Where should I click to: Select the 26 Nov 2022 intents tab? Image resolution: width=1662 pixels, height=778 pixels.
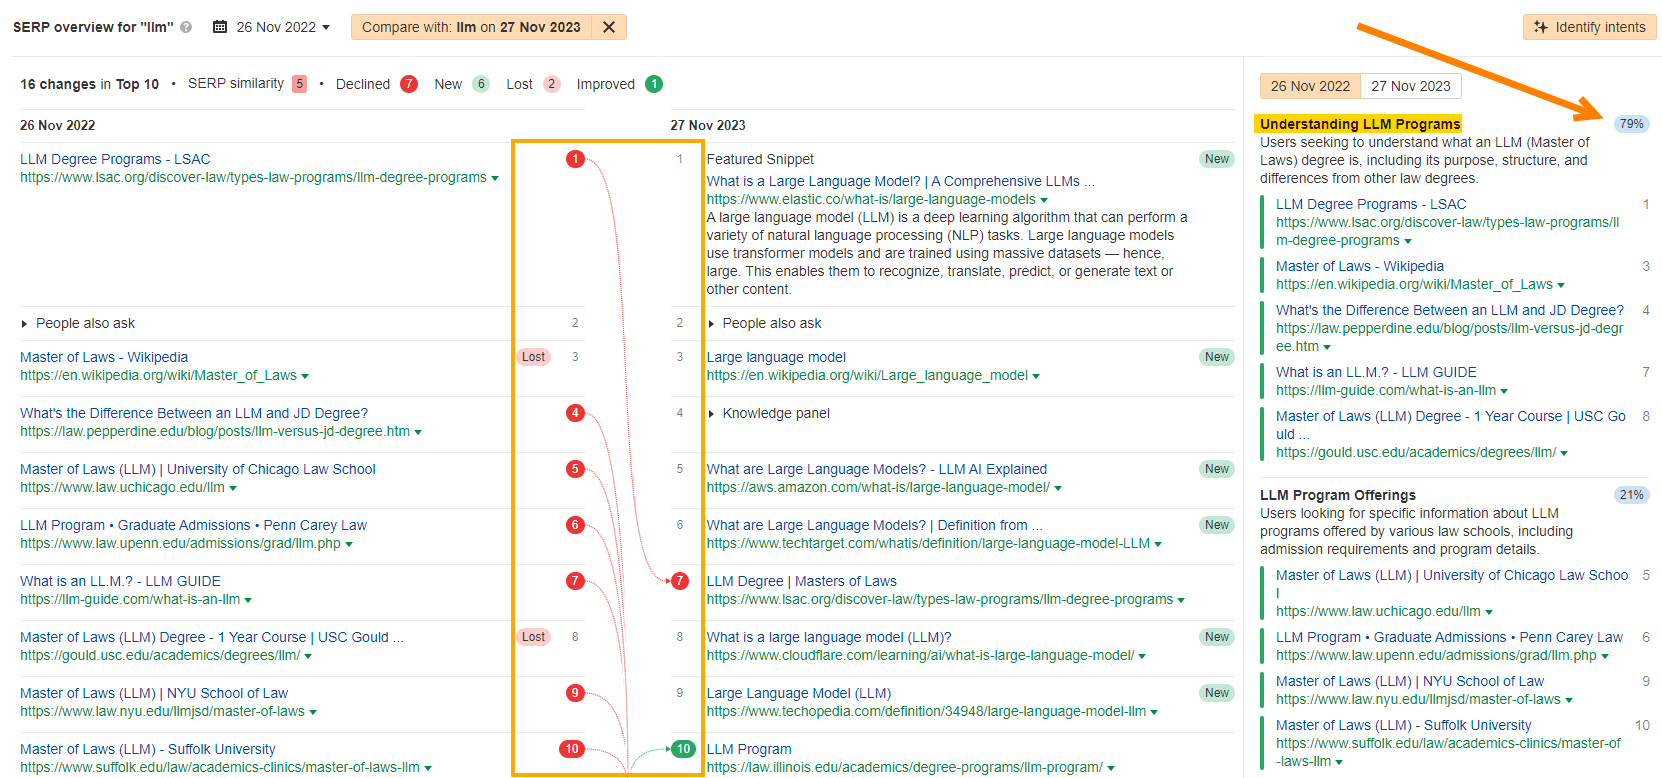1310,86
